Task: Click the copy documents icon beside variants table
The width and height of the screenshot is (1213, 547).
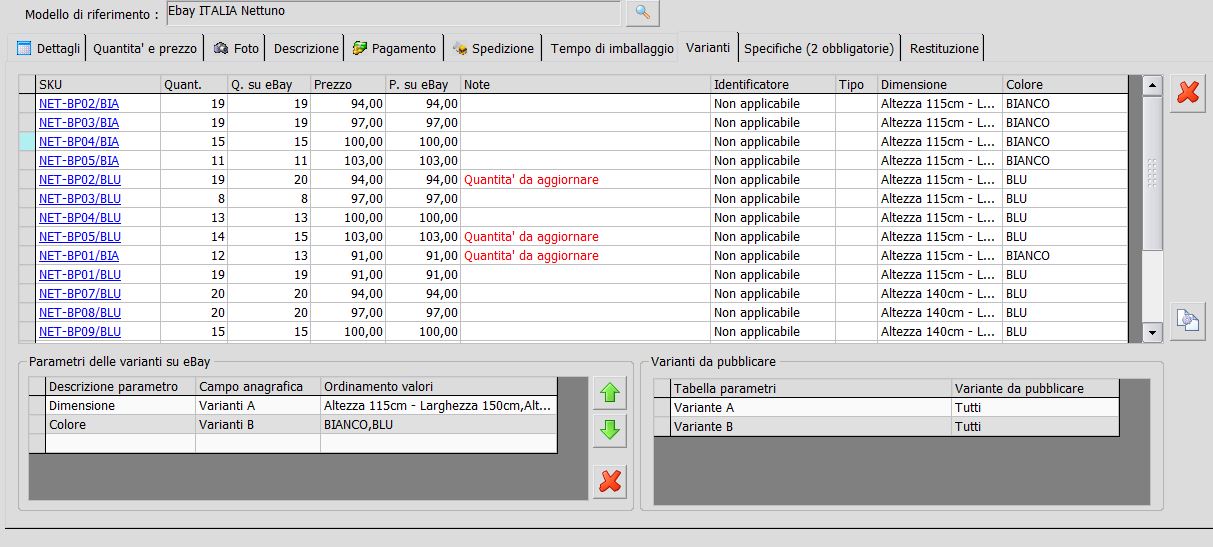Action: click(x=1188, y=321)
